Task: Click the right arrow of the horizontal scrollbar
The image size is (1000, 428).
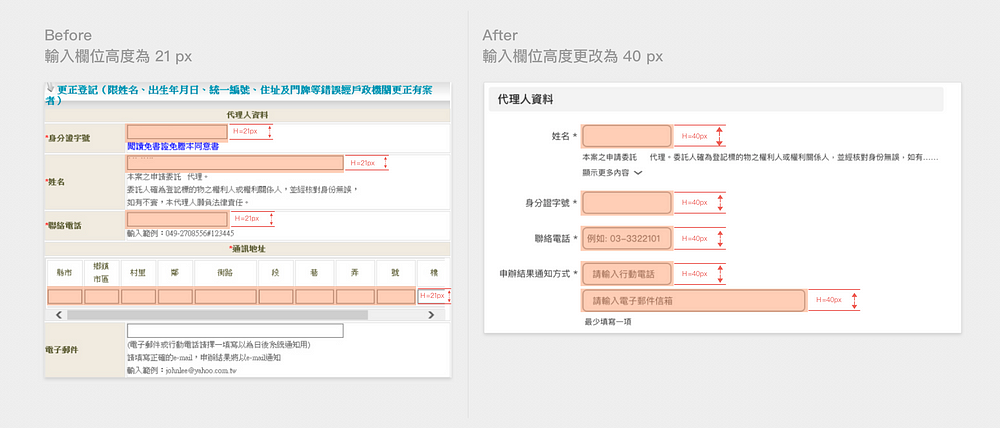Action: [431, 314]
